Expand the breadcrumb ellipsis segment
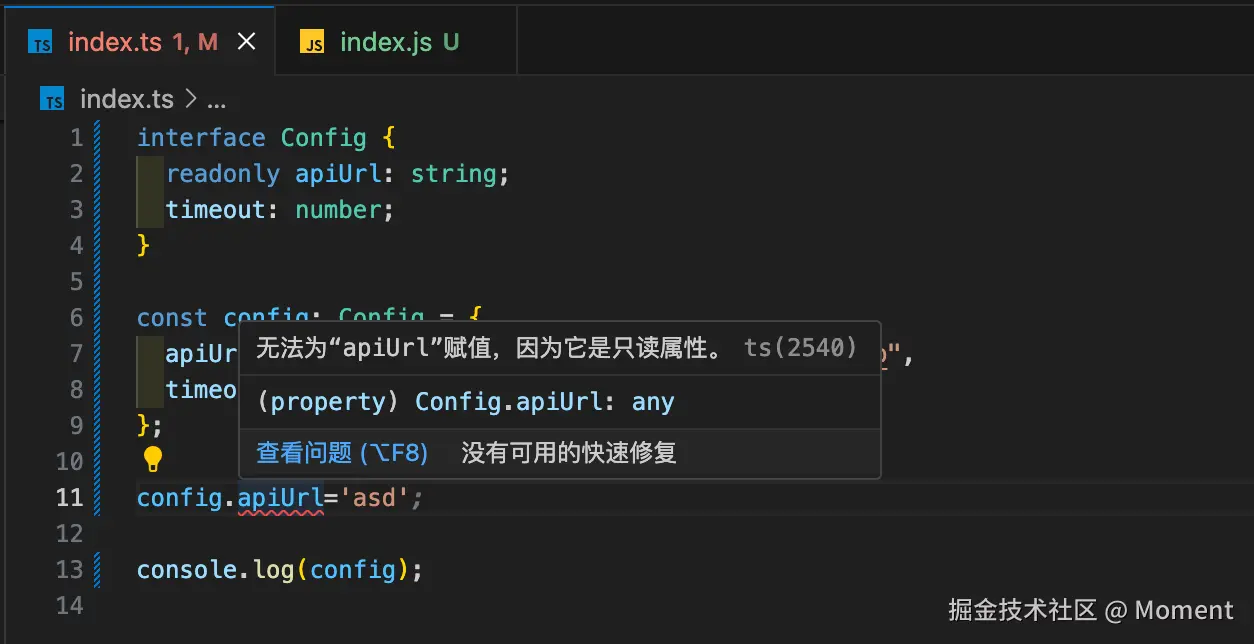 [x=215, y=99]
